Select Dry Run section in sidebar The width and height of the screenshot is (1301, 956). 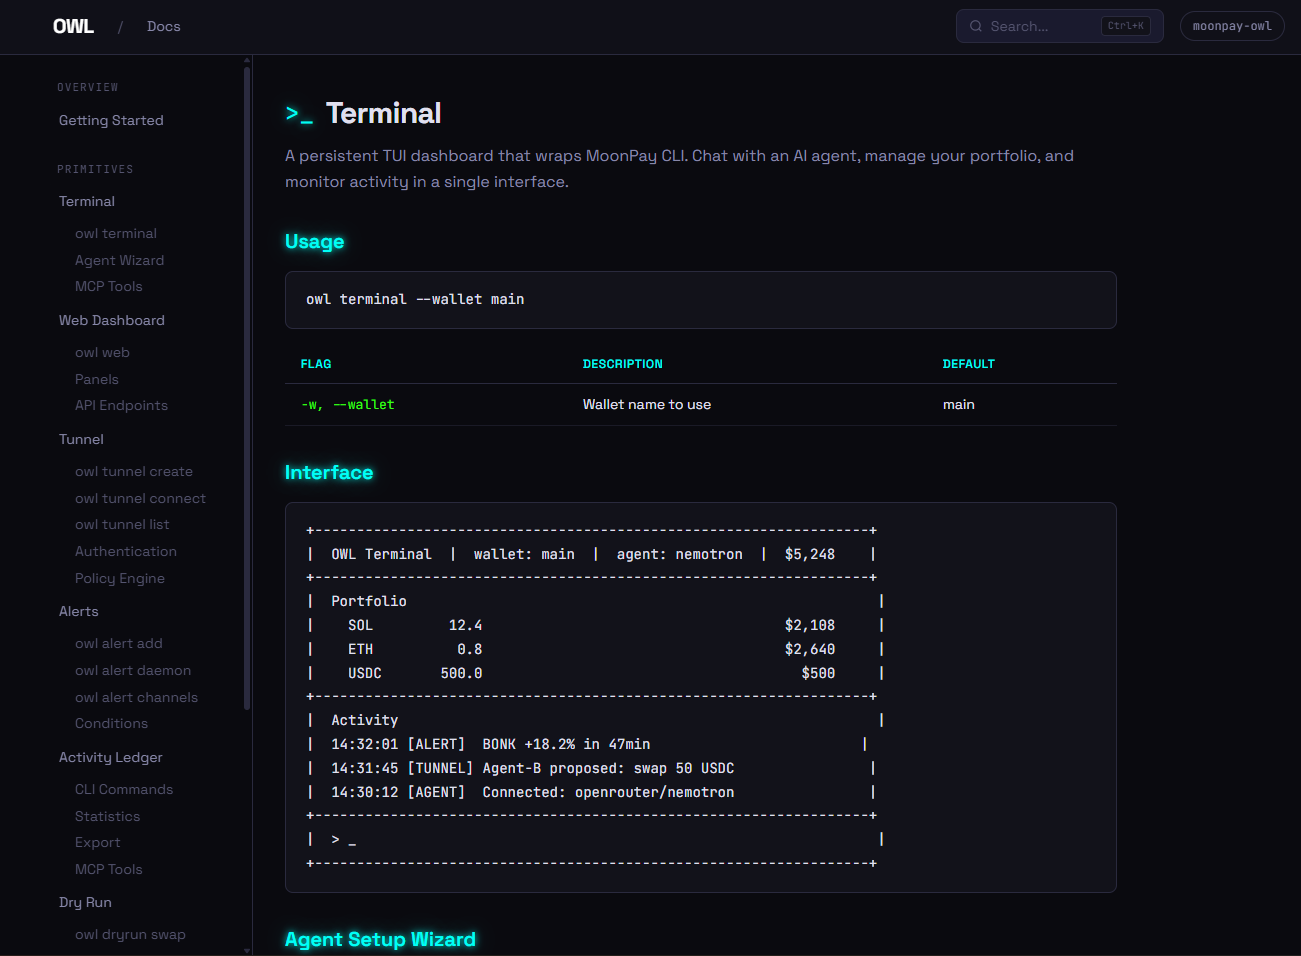pyautogui.click(x=85, y=902)
